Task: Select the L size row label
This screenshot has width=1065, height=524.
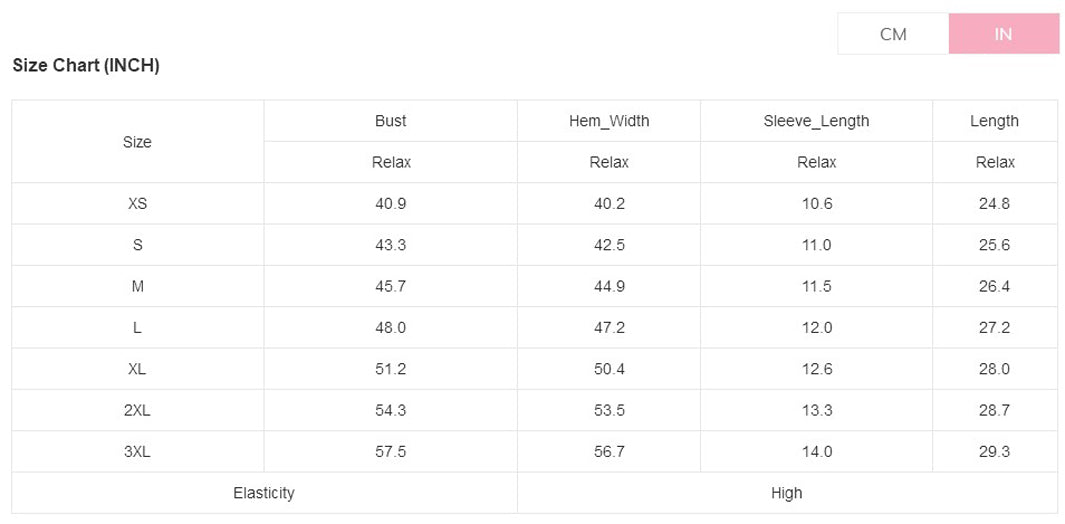Action: (138, 328)
